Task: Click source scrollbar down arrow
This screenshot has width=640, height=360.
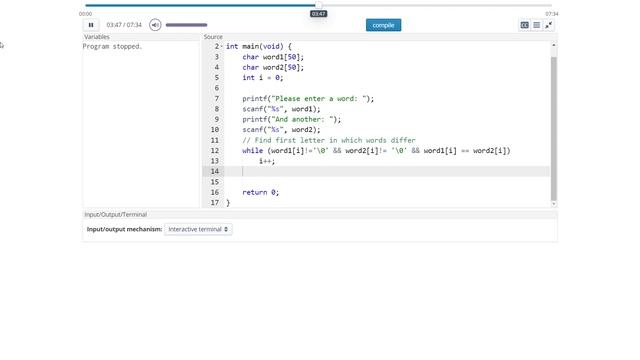Action: [553, 204]
